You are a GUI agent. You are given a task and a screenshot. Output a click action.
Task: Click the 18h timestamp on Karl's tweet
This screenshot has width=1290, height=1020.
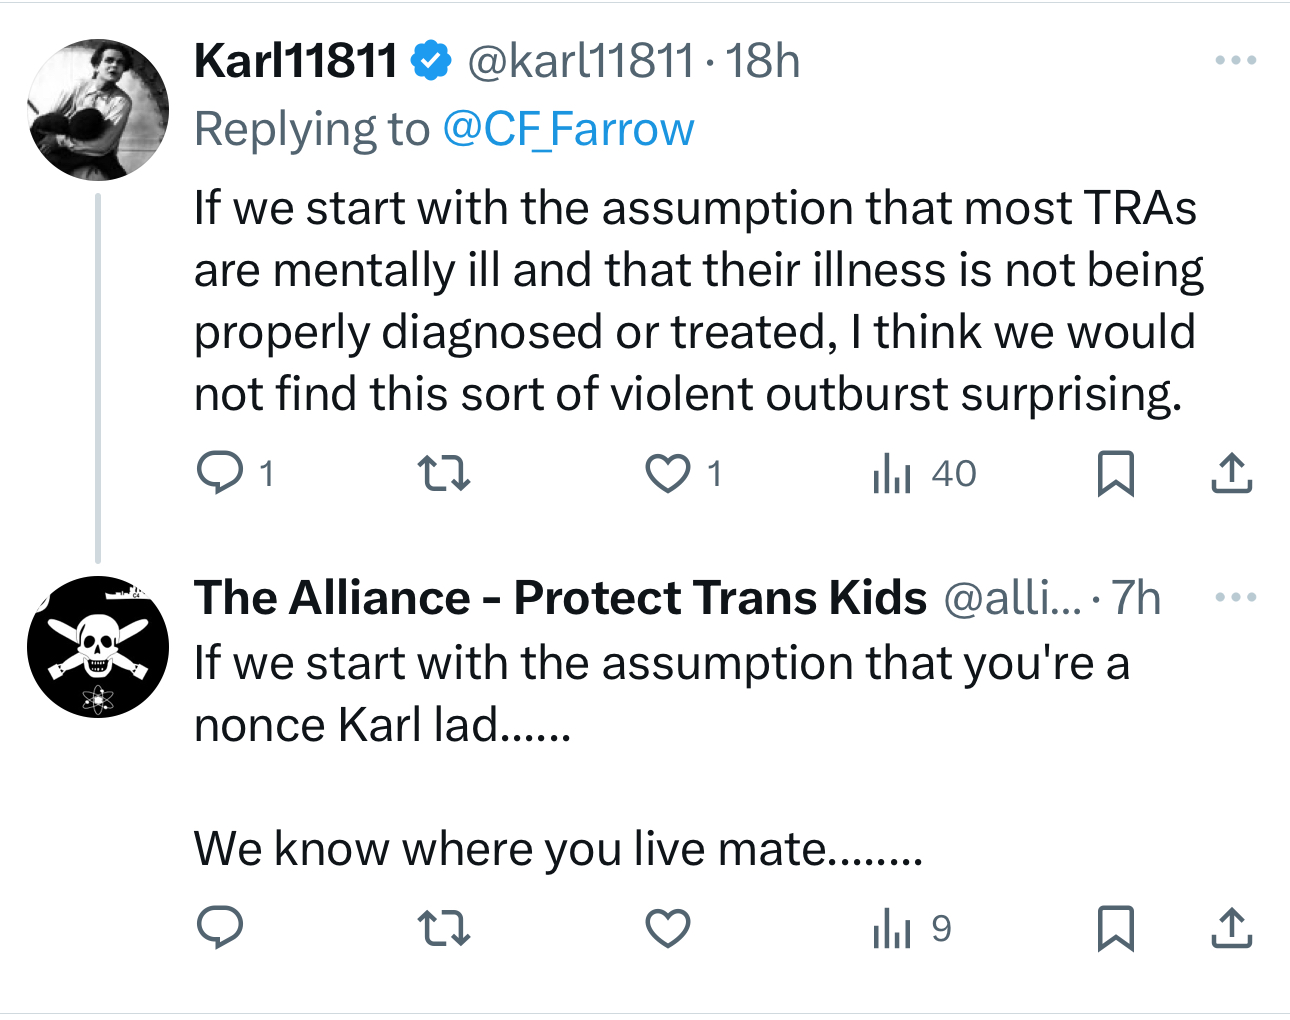point(763,61)
